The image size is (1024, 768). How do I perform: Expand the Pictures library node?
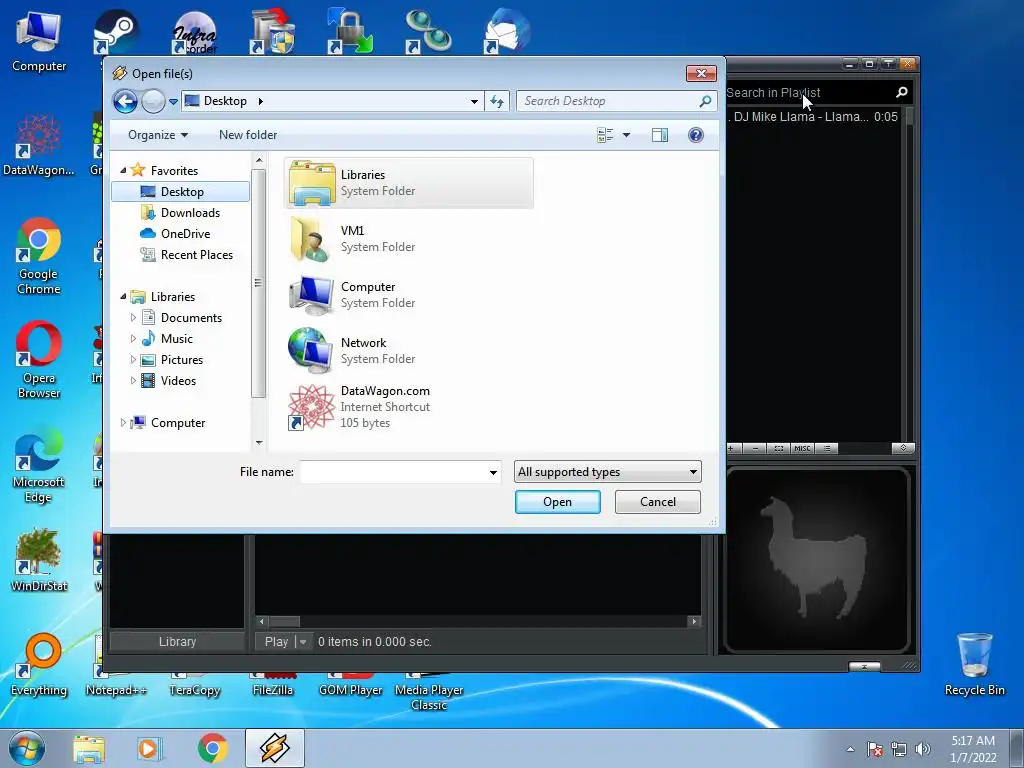click(133, 360)
